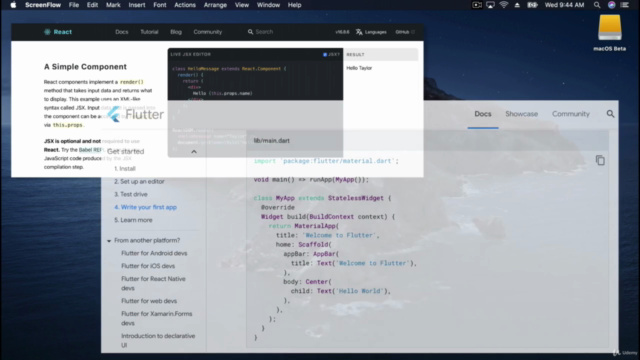Image resolution: width=640 pixels, height=360 pixels.
Task: Open the Babel REPL link
Action: [91, 150]
